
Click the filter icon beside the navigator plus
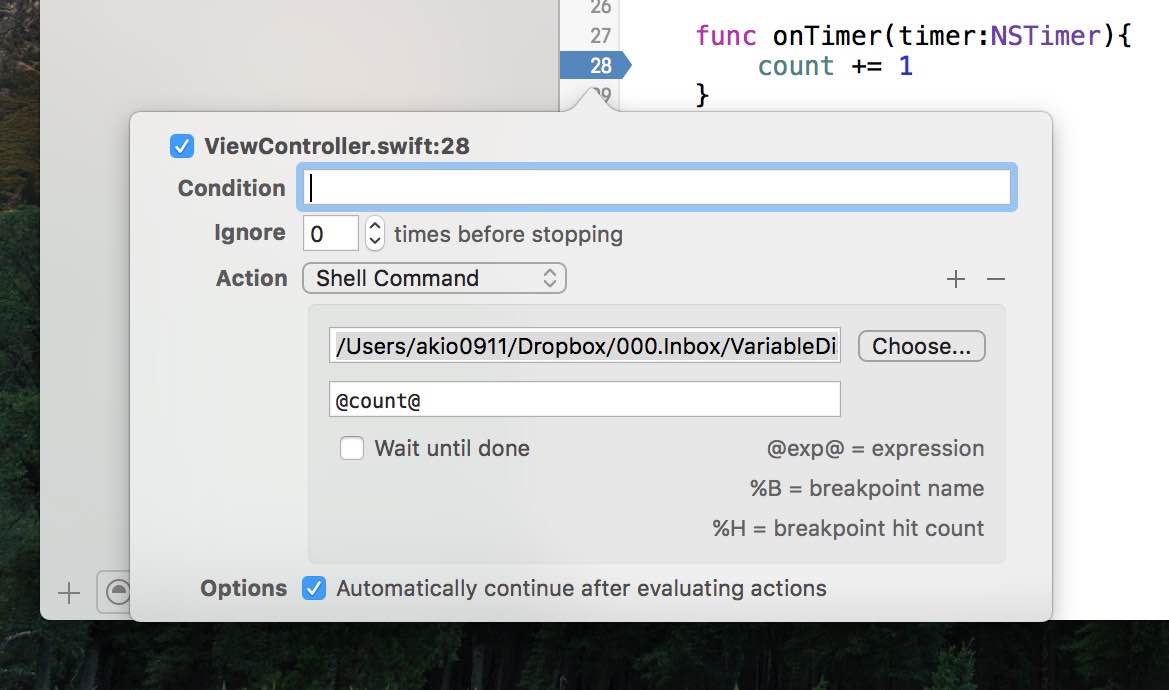[116, 592]
